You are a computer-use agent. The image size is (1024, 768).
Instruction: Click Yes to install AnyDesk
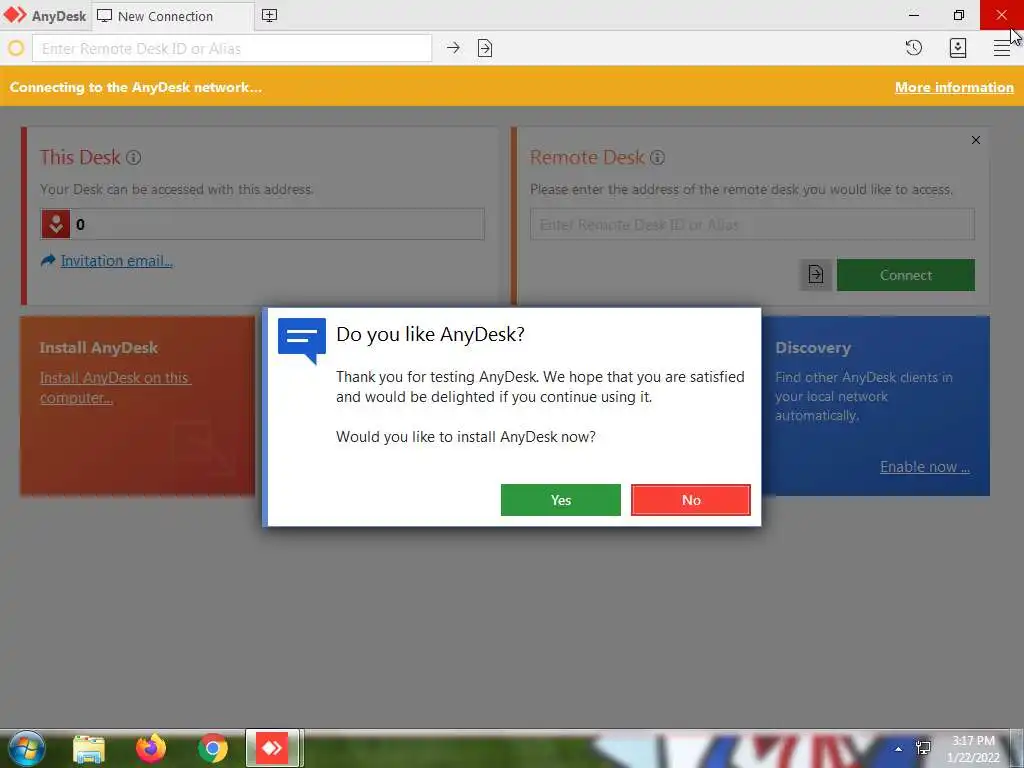pyautogui.click(x=560, y=500)
